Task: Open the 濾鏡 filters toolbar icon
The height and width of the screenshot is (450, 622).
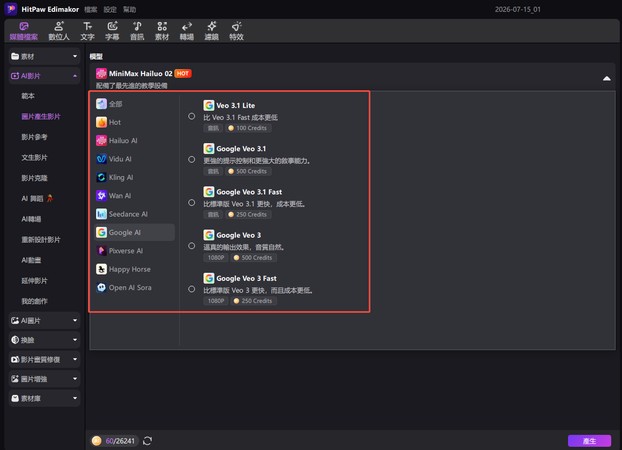Action: tap(211, 31)
